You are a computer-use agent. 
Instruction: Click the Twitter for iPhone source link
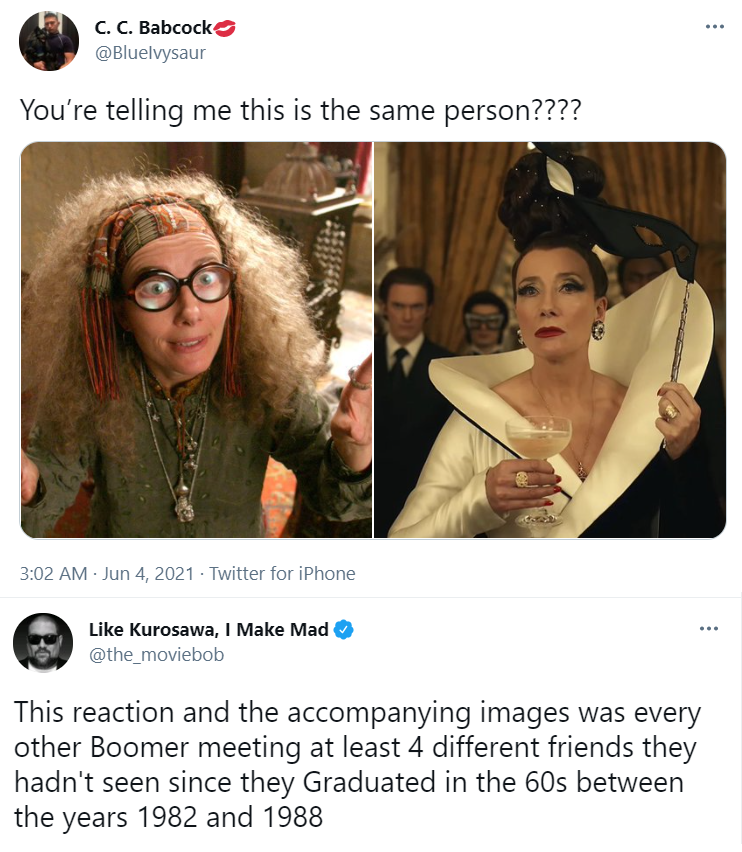(x=282, y=573)
